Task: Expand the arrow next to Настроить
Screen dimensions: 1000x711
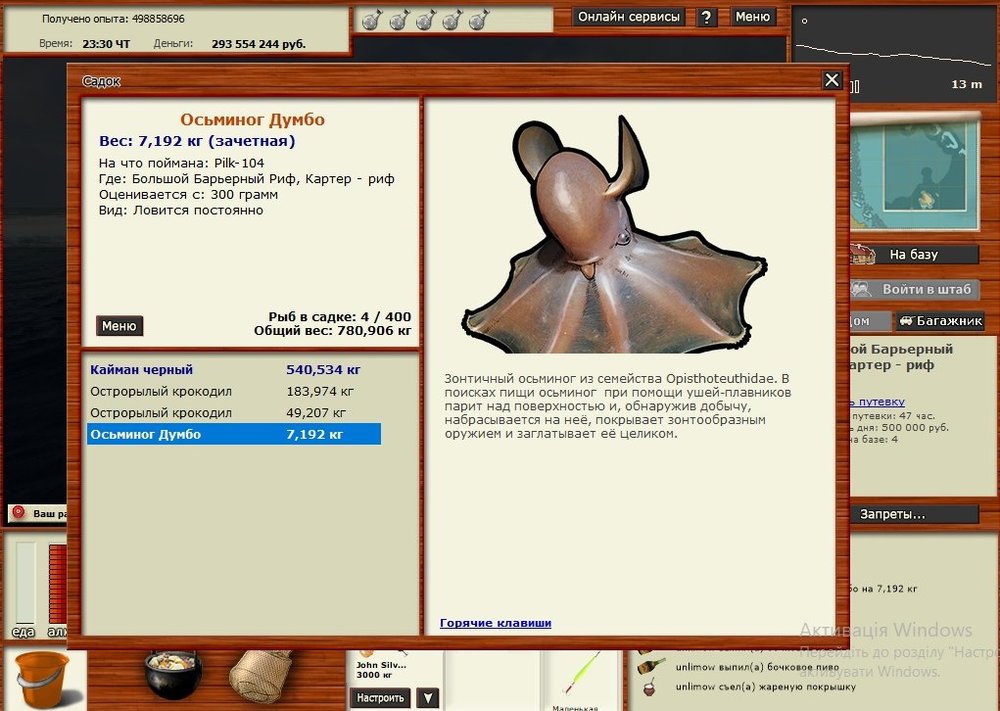Action: pyautogui.click(x=427, y=698)
